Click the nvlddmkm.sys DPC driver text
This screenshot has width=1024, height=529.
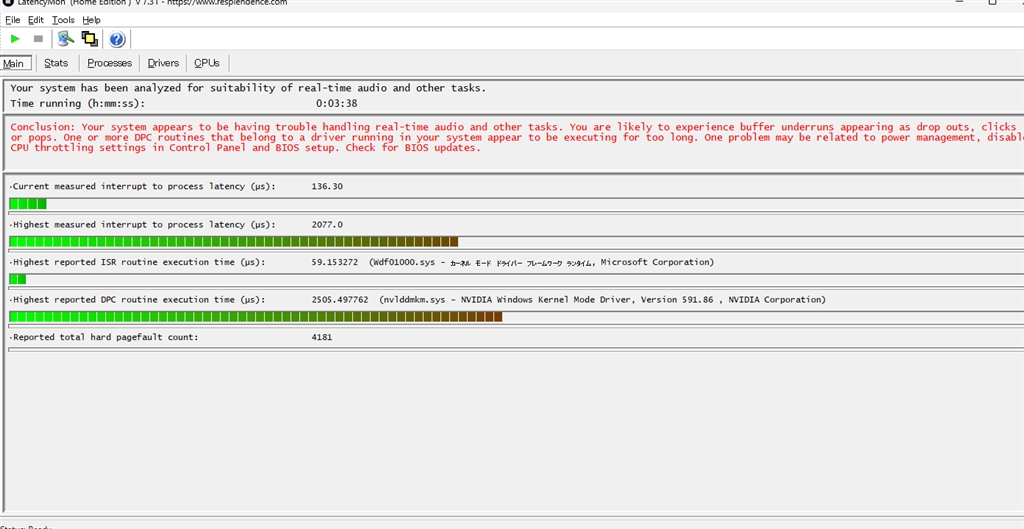pyautogui.click(x=602, y=300)
